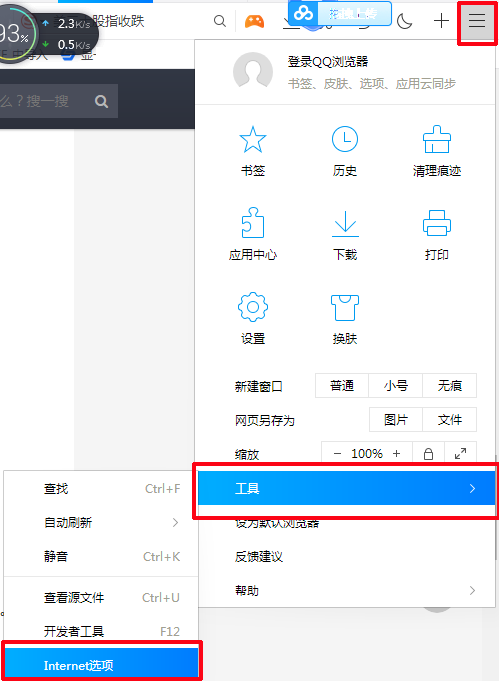The image size is (499, 681).
Task: Click the page search magnifier button
Action: click(x=101, y=101)
